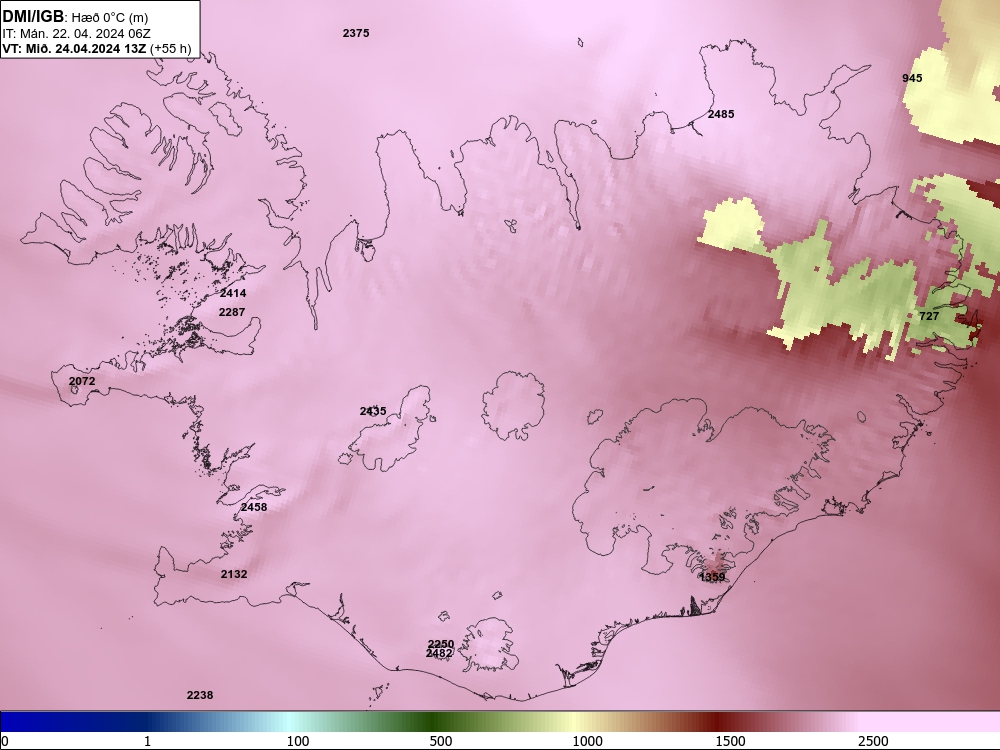
Task: Click the 2458 value label
Action: [x=254, y=507]
